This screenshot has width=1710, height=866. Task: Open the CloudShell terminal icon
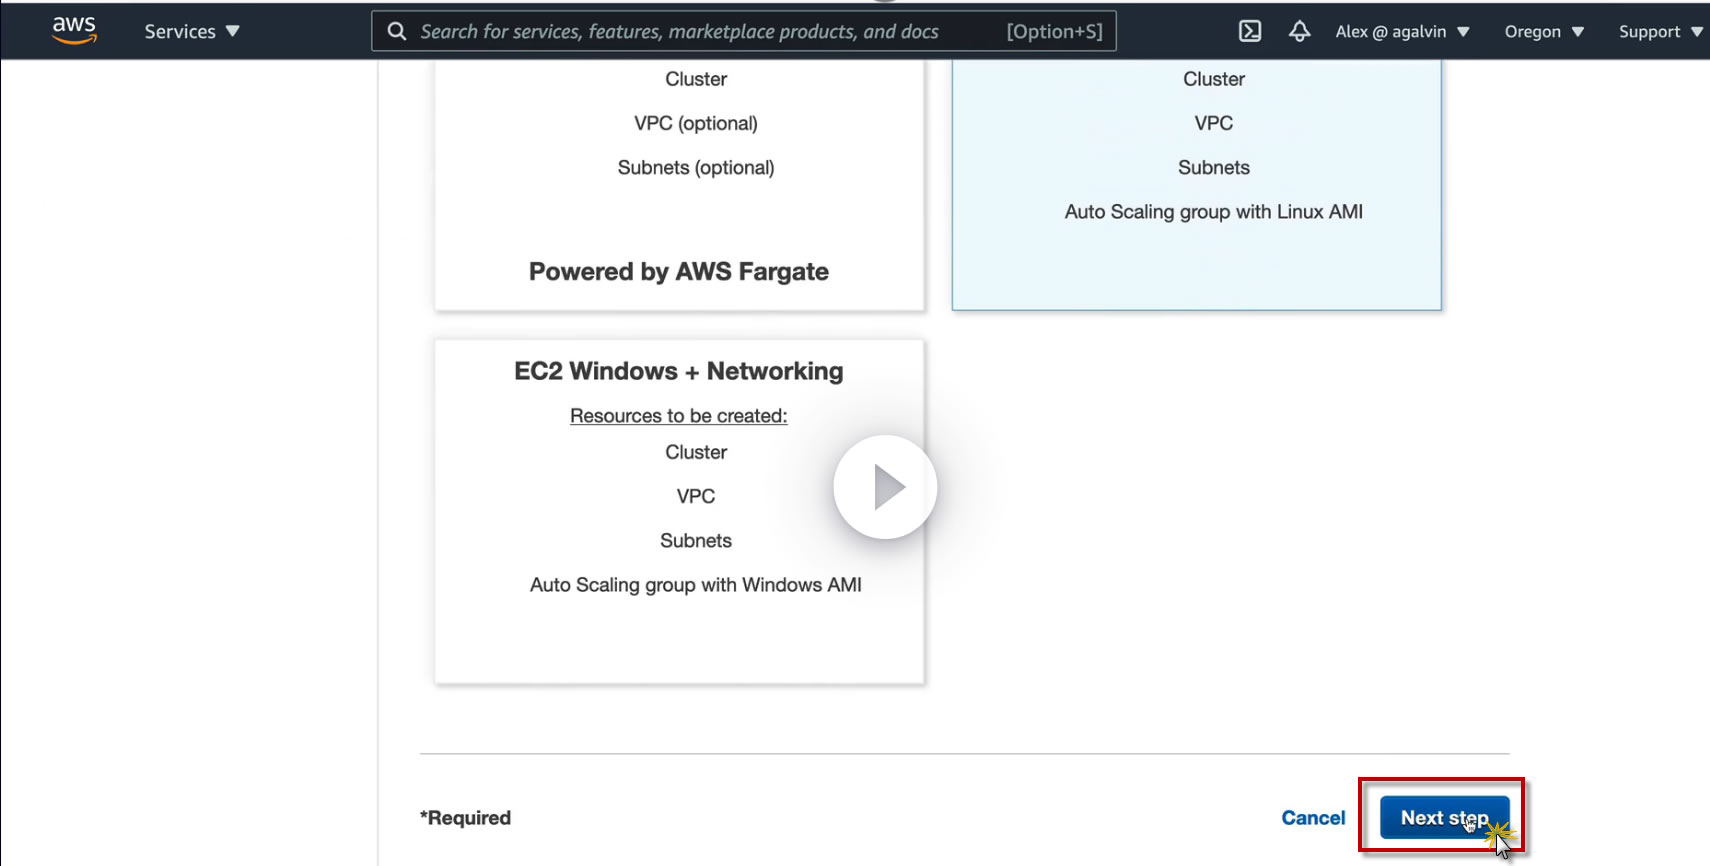1250,31
